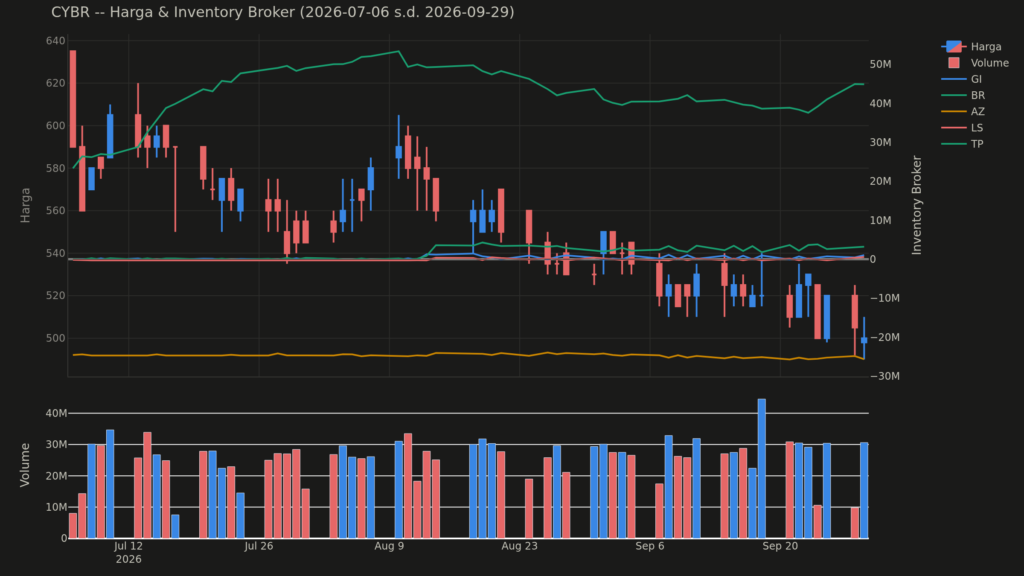Click the first tall red candlestick near 640

pos(72,99)
